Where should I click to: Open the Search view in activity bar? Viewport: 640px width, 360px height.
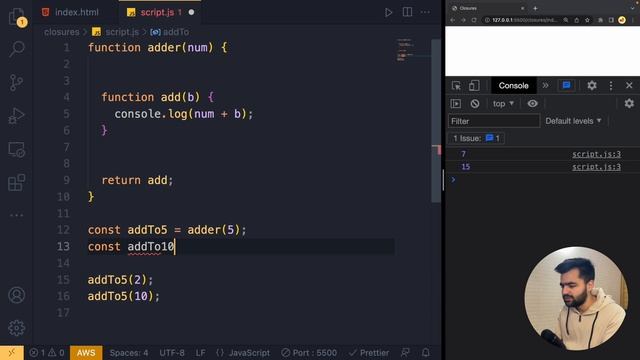click(x=16, y=49)
